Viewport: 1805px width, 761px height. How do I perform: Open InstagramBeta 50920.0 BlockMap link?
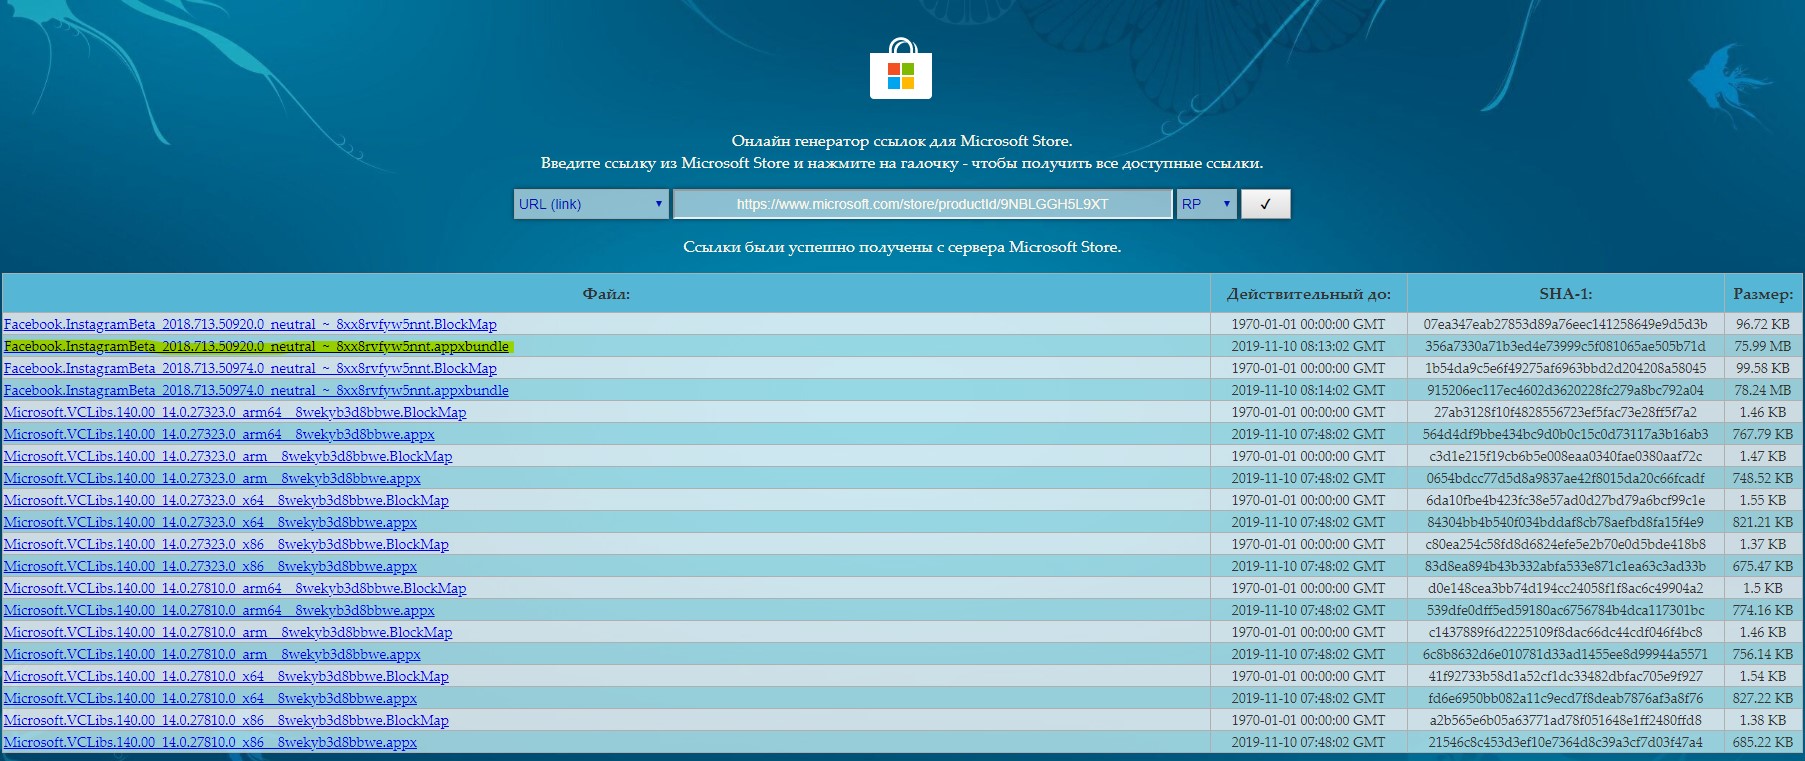pyautogui.click(x=250, y=324)
